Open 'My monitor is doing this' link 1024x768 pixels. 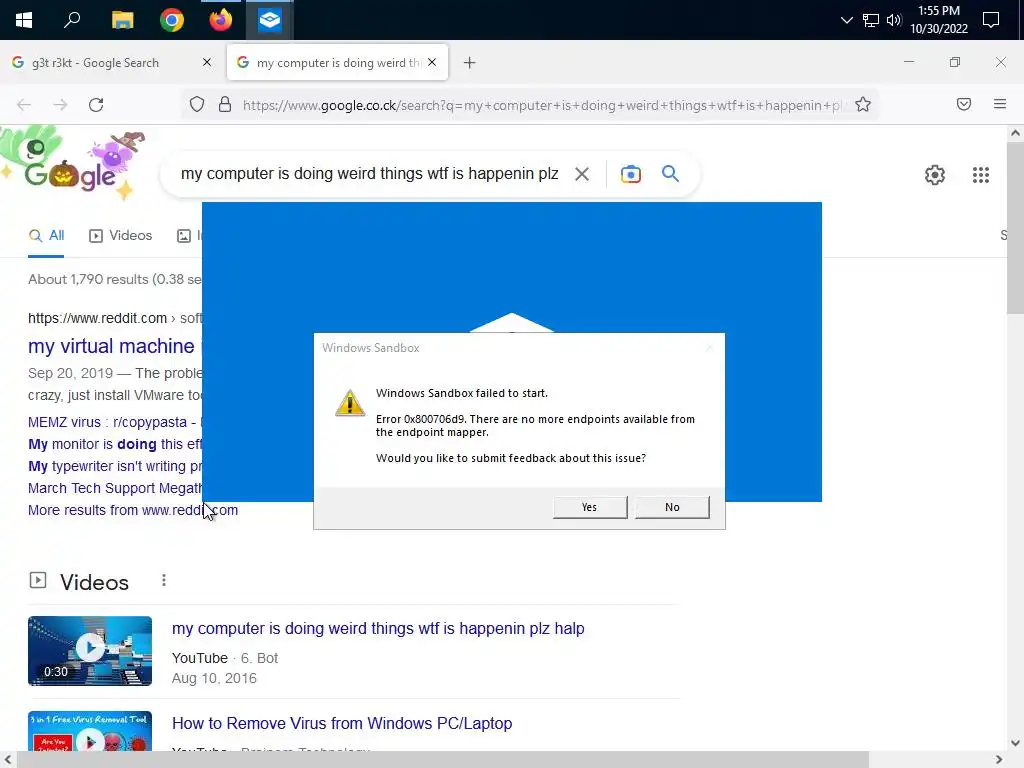pos(115,444)
